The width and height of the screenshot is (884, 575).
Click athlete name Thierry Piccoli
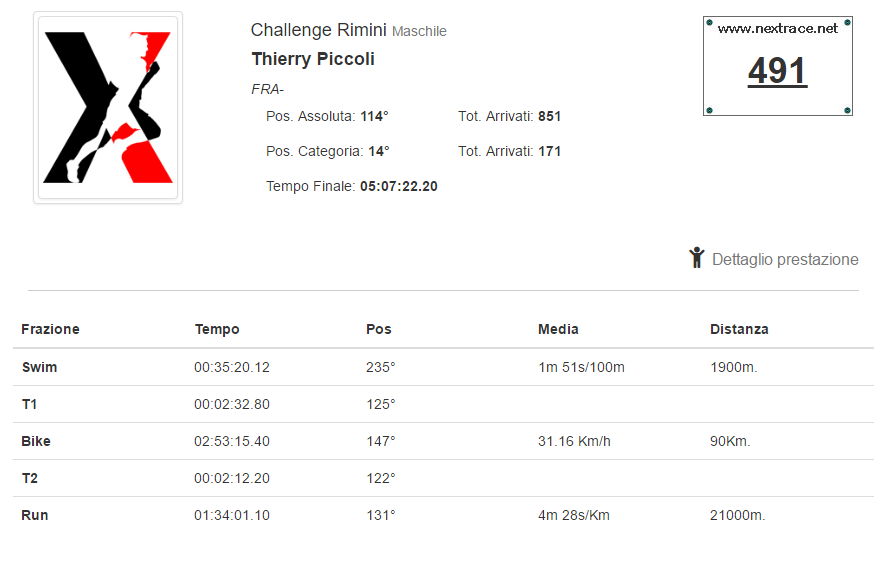click(313, 59)
